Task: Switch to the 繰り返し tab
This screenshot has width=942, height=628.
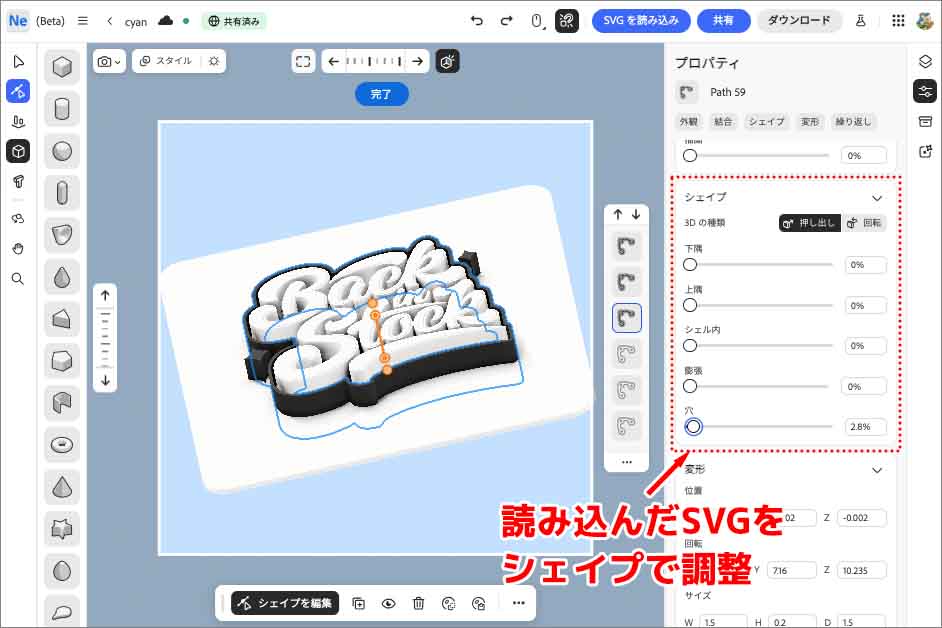Action: click(853, 122)
